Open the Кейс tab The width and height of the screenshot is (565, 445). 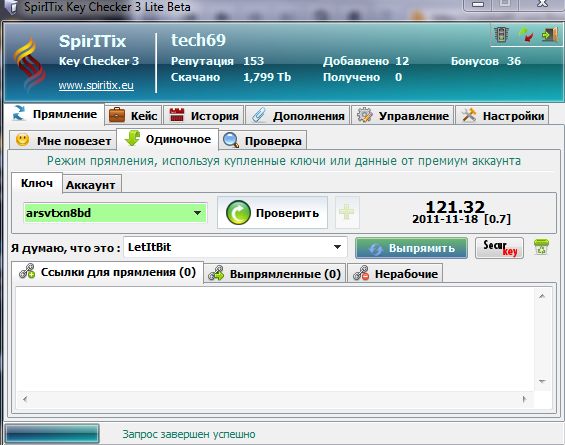click(x=133, y=116)
